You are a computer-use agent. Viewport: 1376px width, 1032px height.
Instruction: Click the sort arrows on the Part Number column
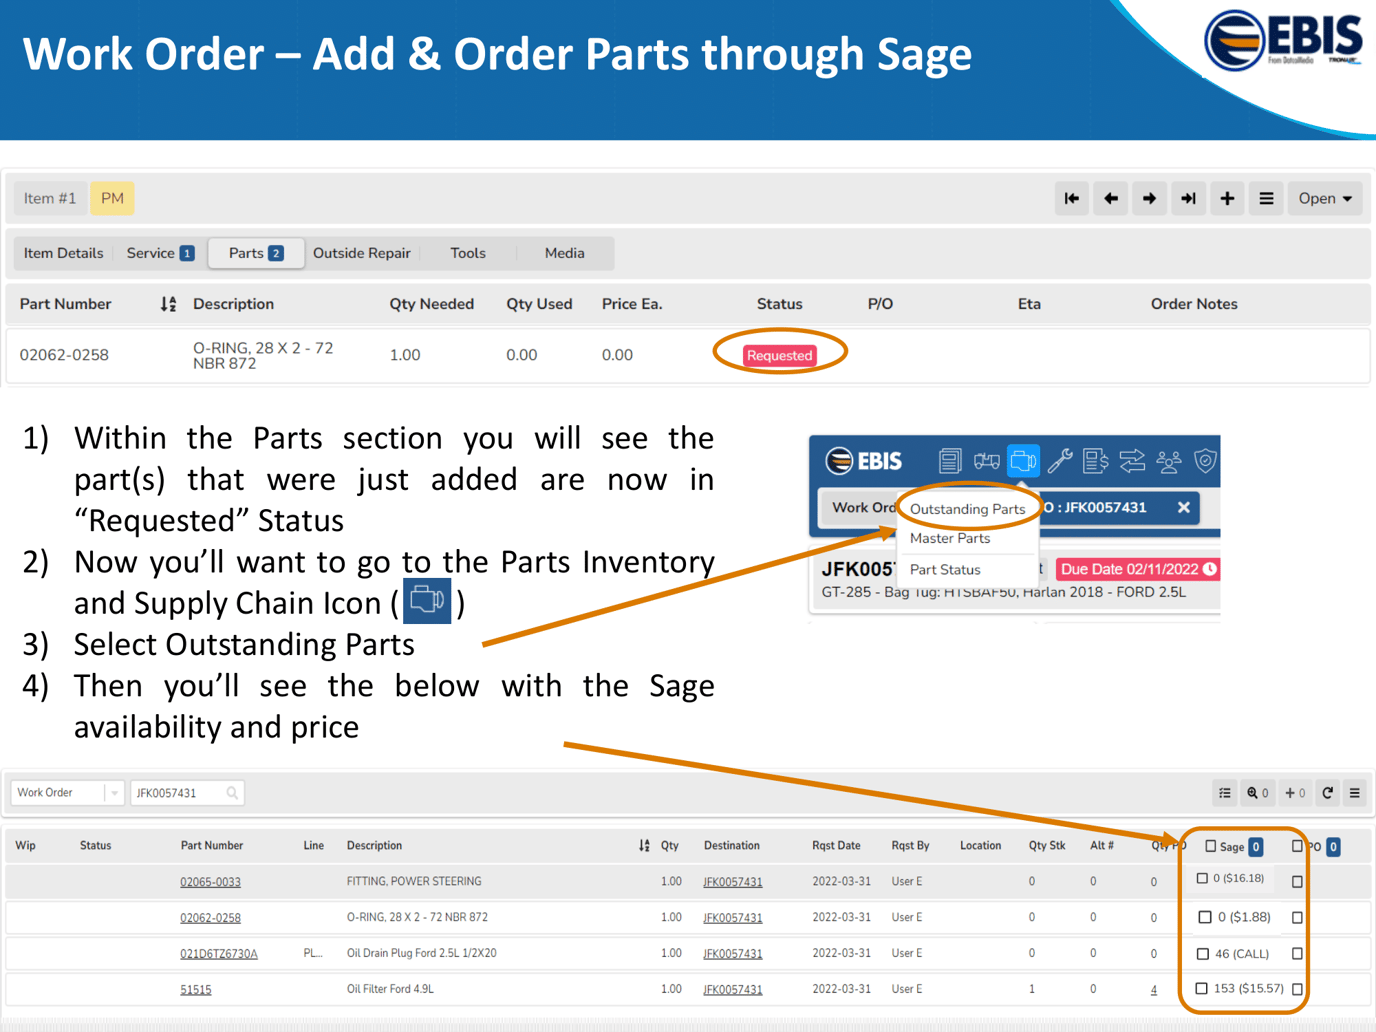(x=166, y=303)
